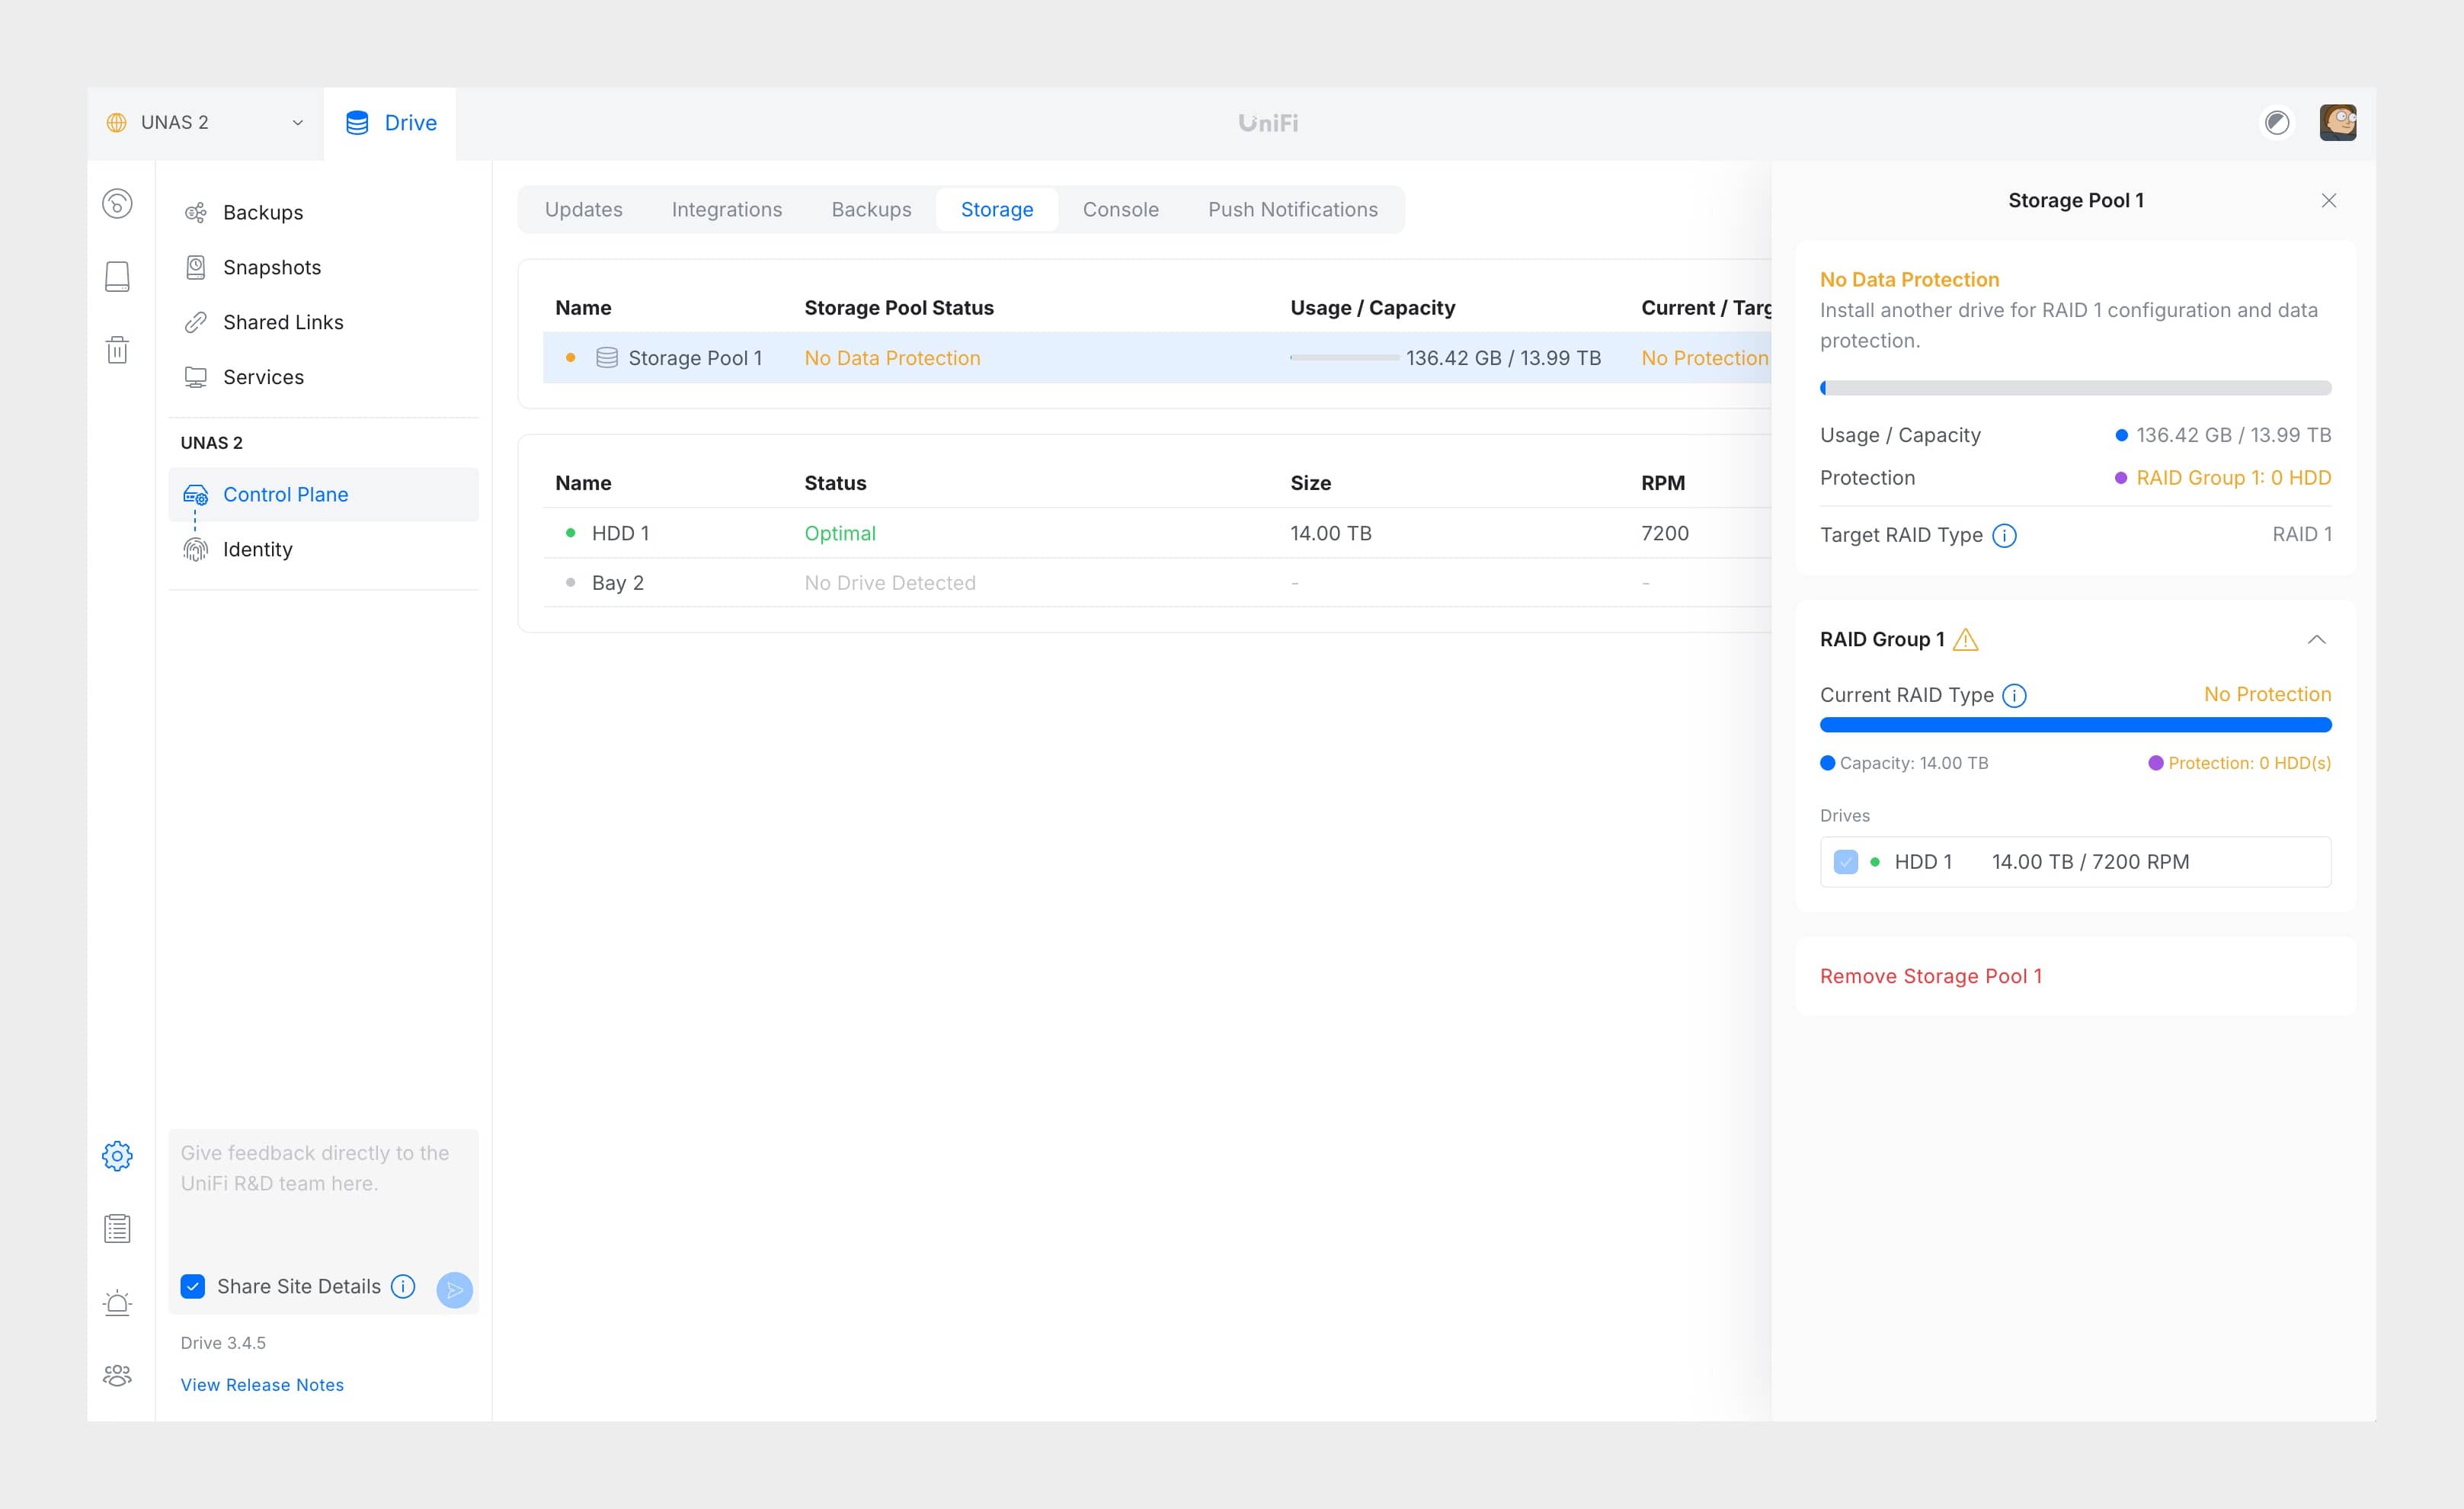
Task: Click Remove Storage Pool 1
Action: 1930,976
